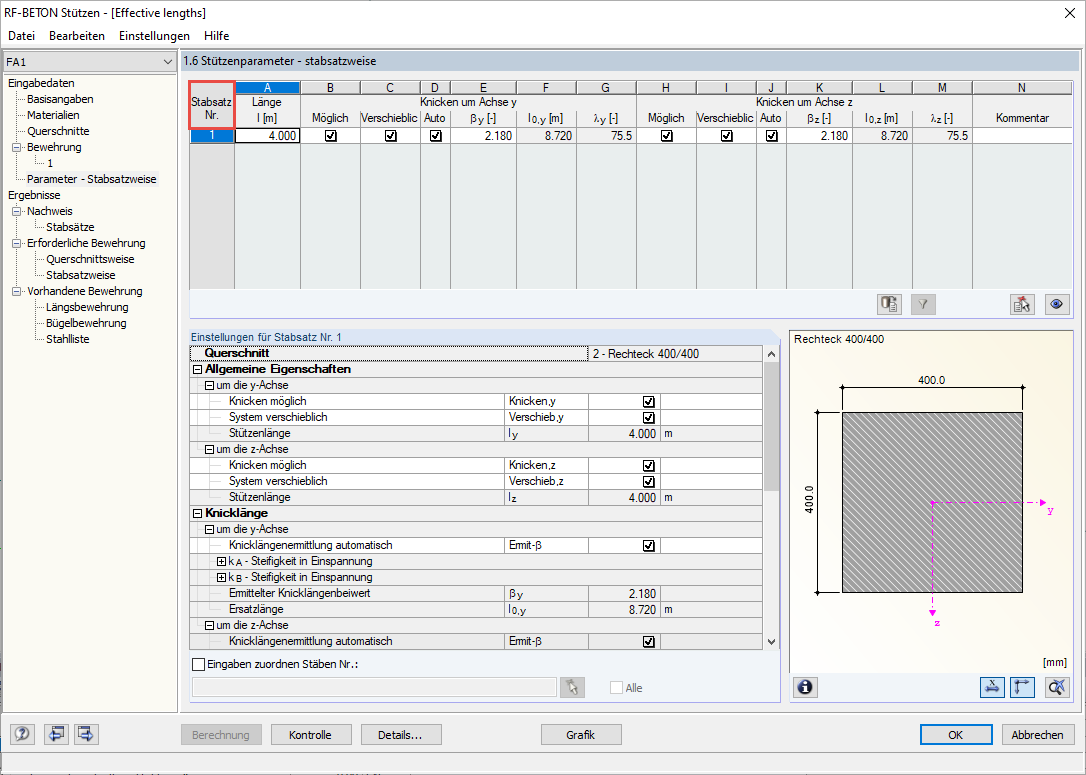This screenshot has width=1086, height=775.
Task: Toggle Knicken,y checkbox in settings list
Action: pyautogui.click(x=648, y=402)
